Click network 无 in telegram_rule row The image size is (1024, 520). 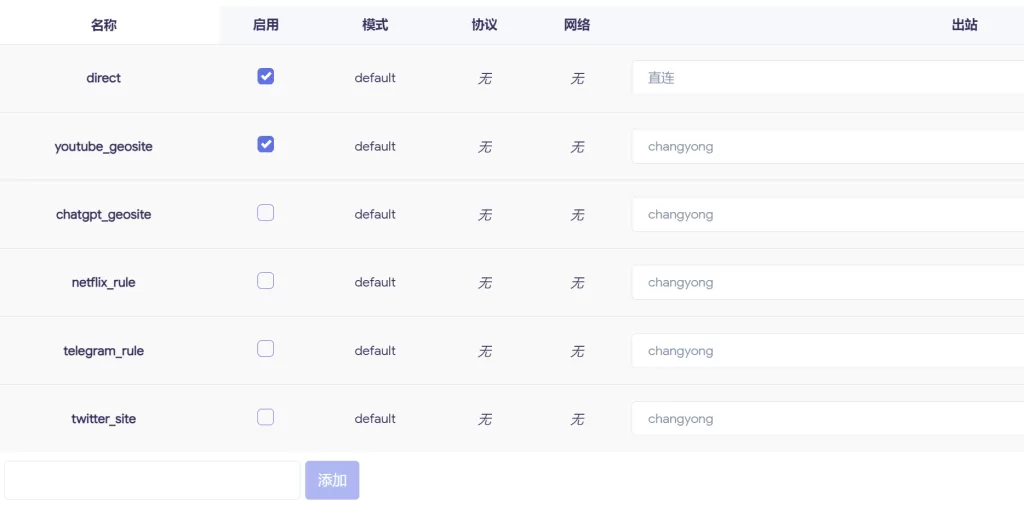point(577,351)
